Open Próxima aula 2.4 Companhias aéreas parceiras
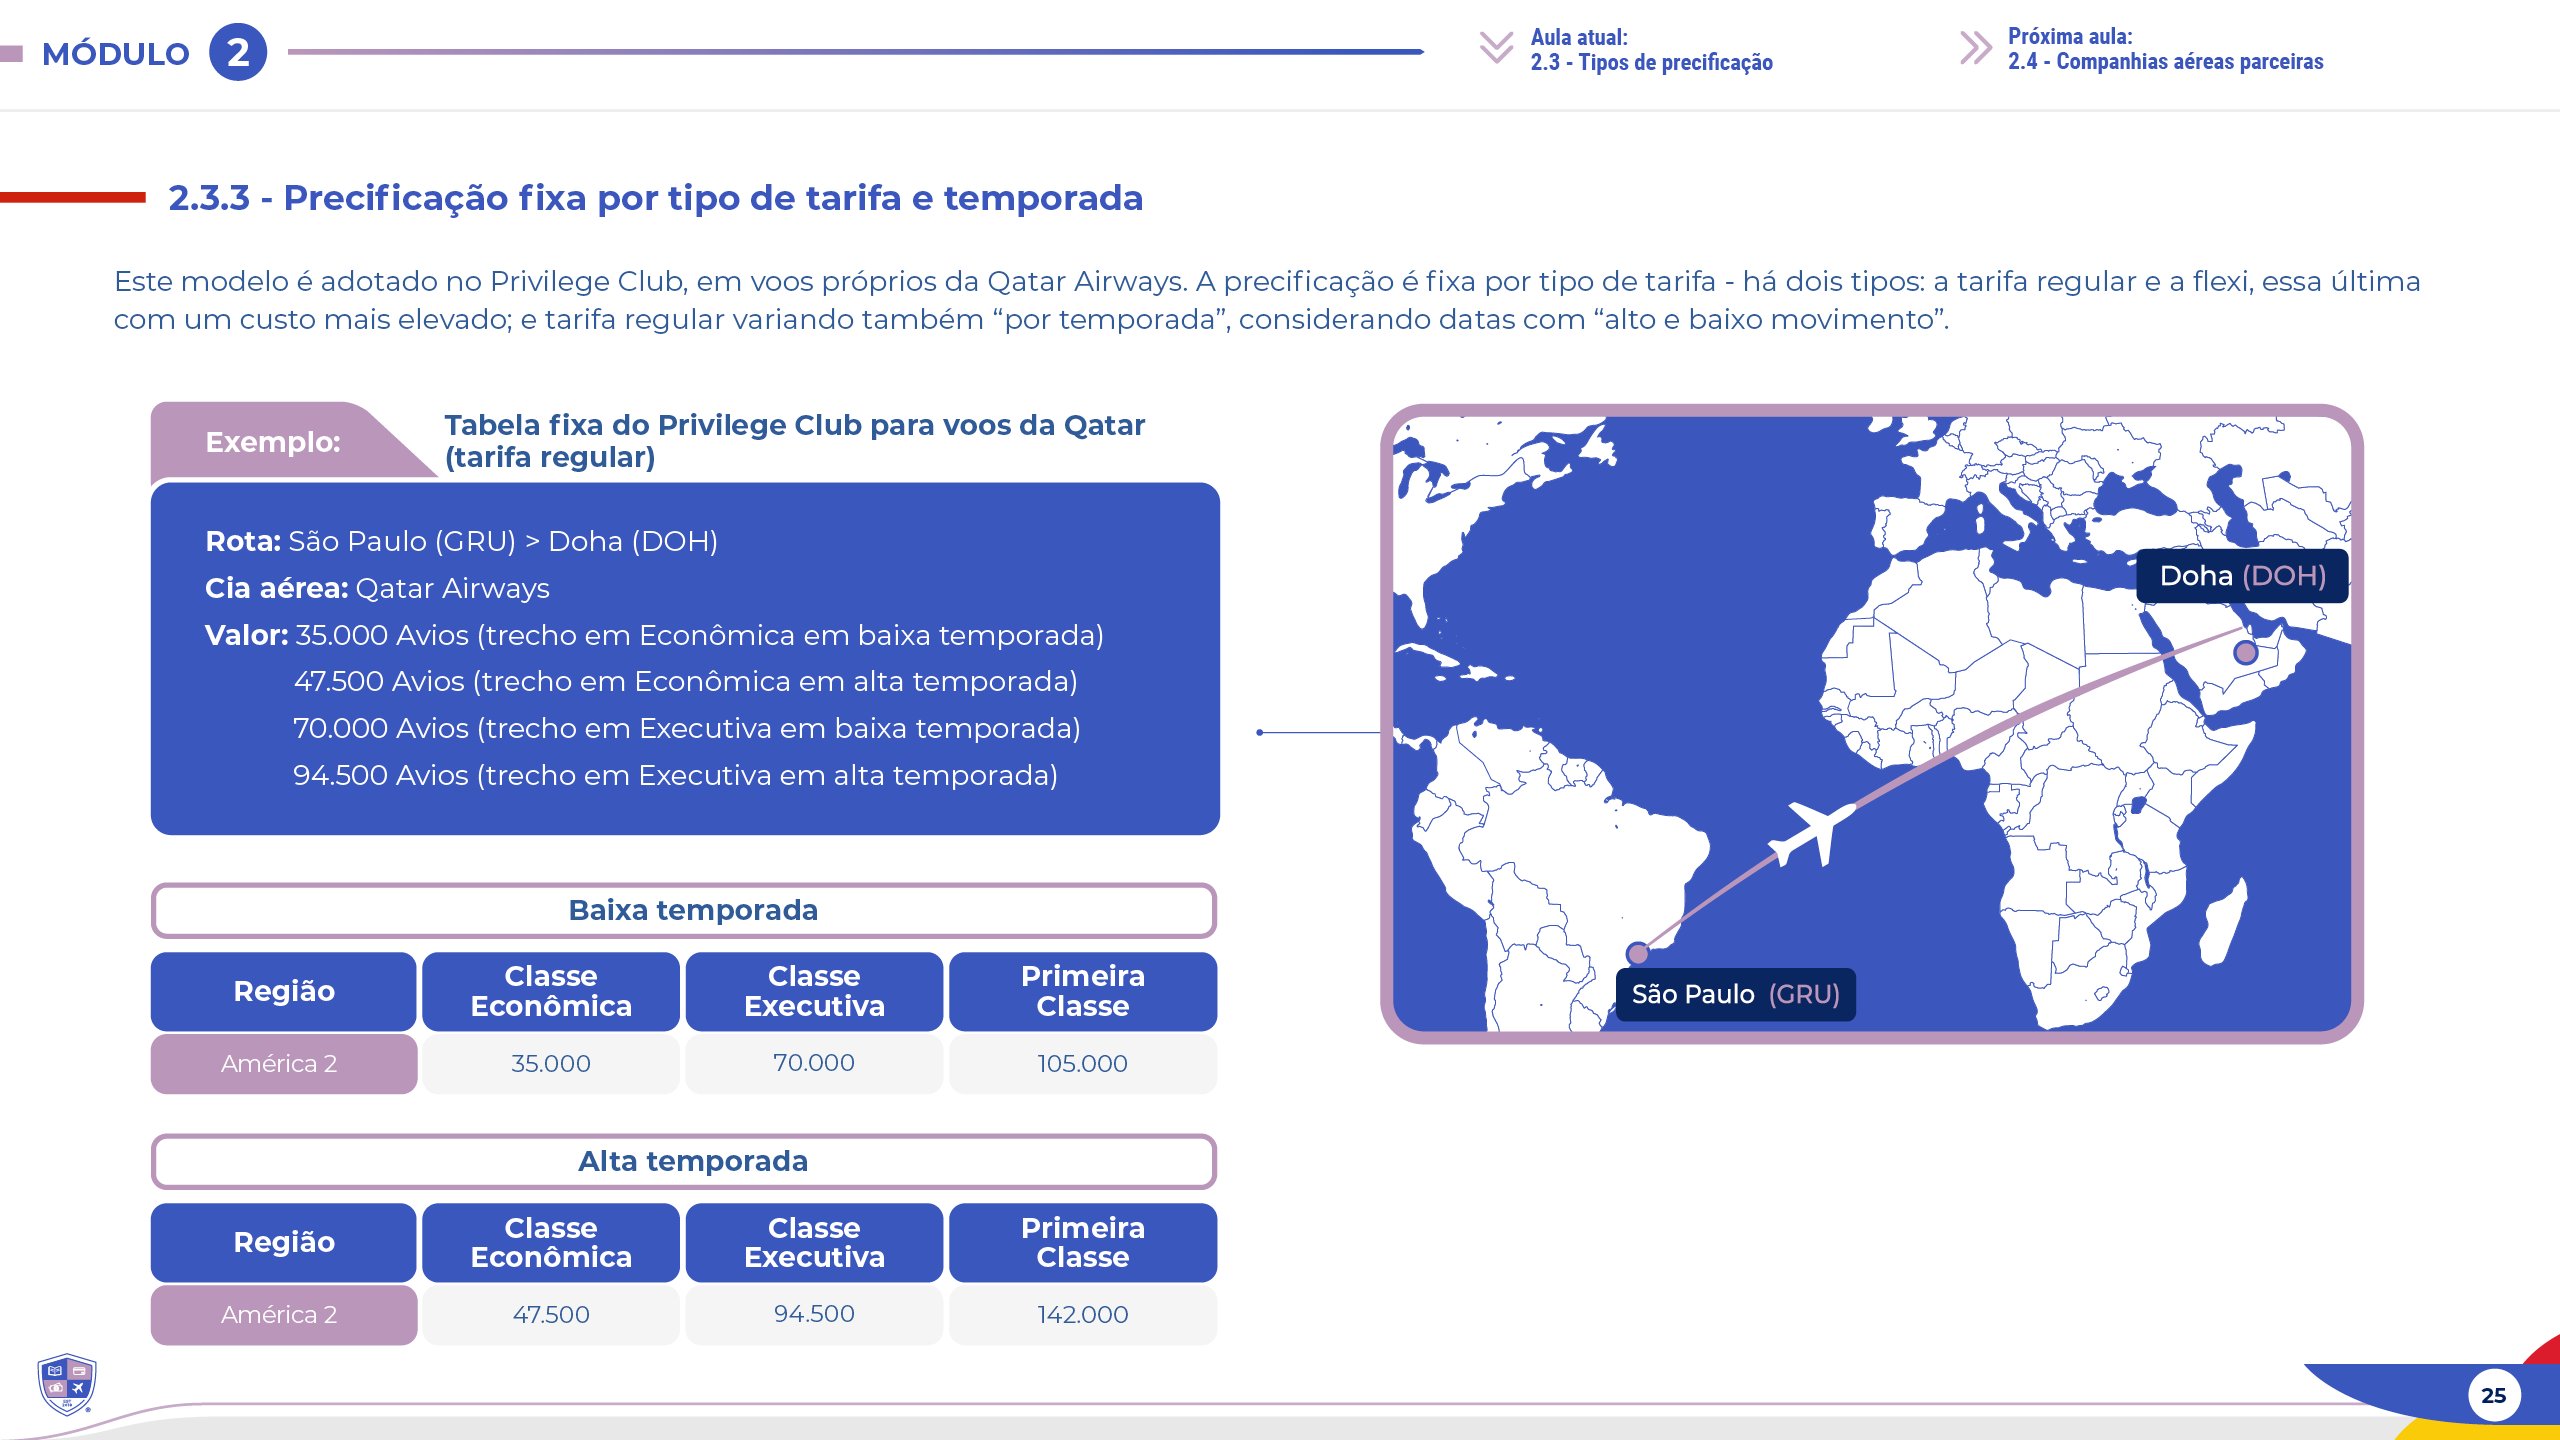This screenshot has width=2560, height=1440. click(2164, 49)
